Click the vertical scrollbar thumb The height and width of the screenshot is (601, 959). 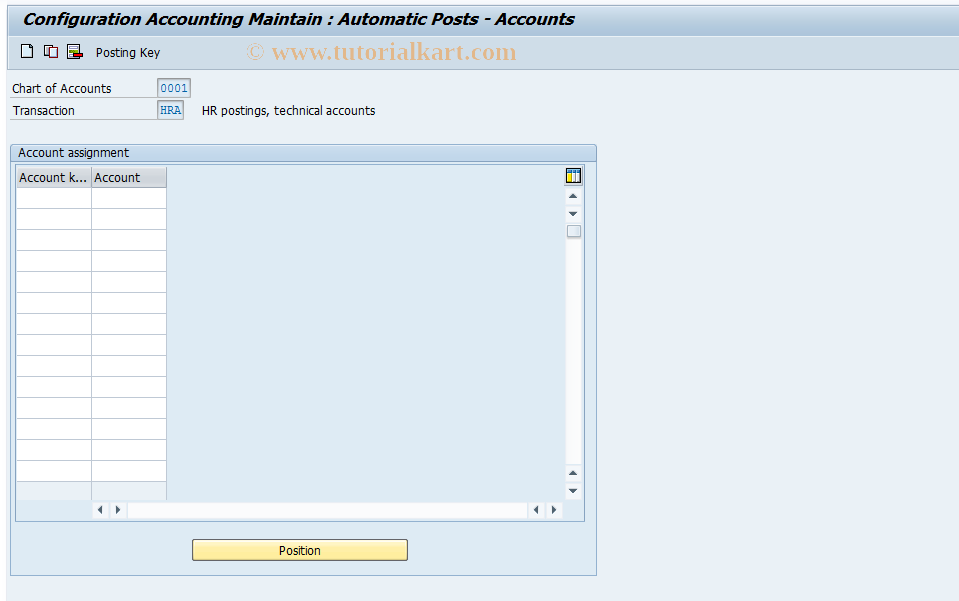pyautogui.click(x=574, y=231)
